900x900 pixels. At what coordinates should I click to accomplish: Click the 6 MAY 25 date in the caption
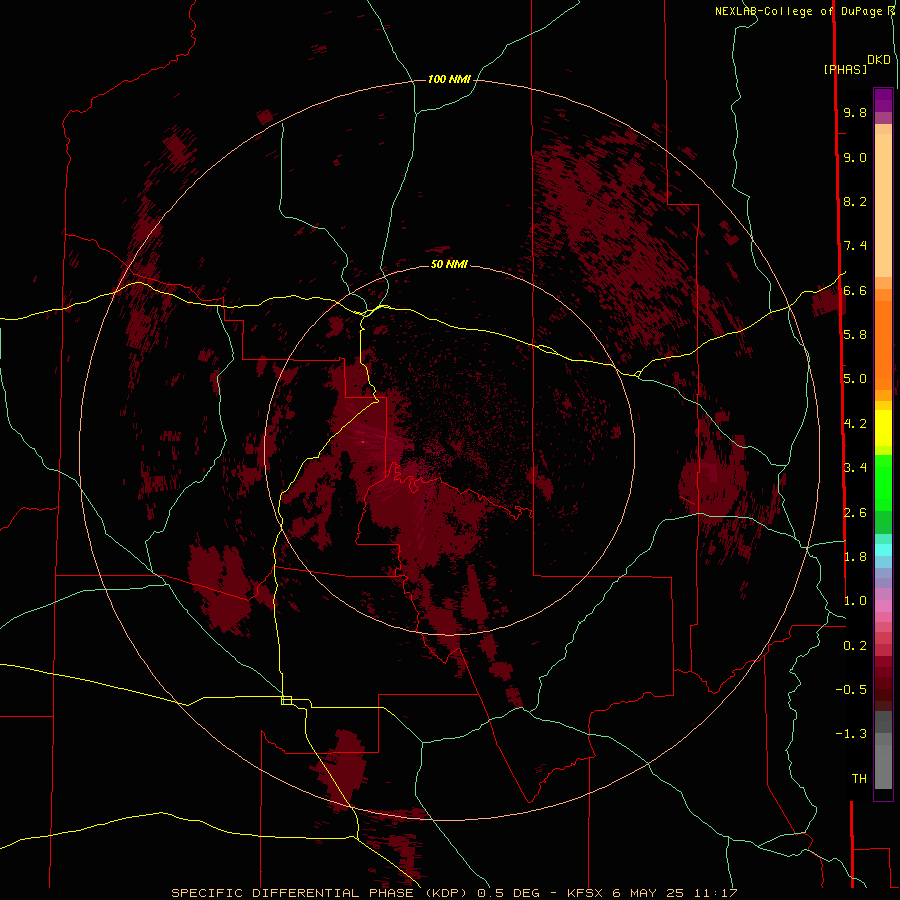(648, 893)
